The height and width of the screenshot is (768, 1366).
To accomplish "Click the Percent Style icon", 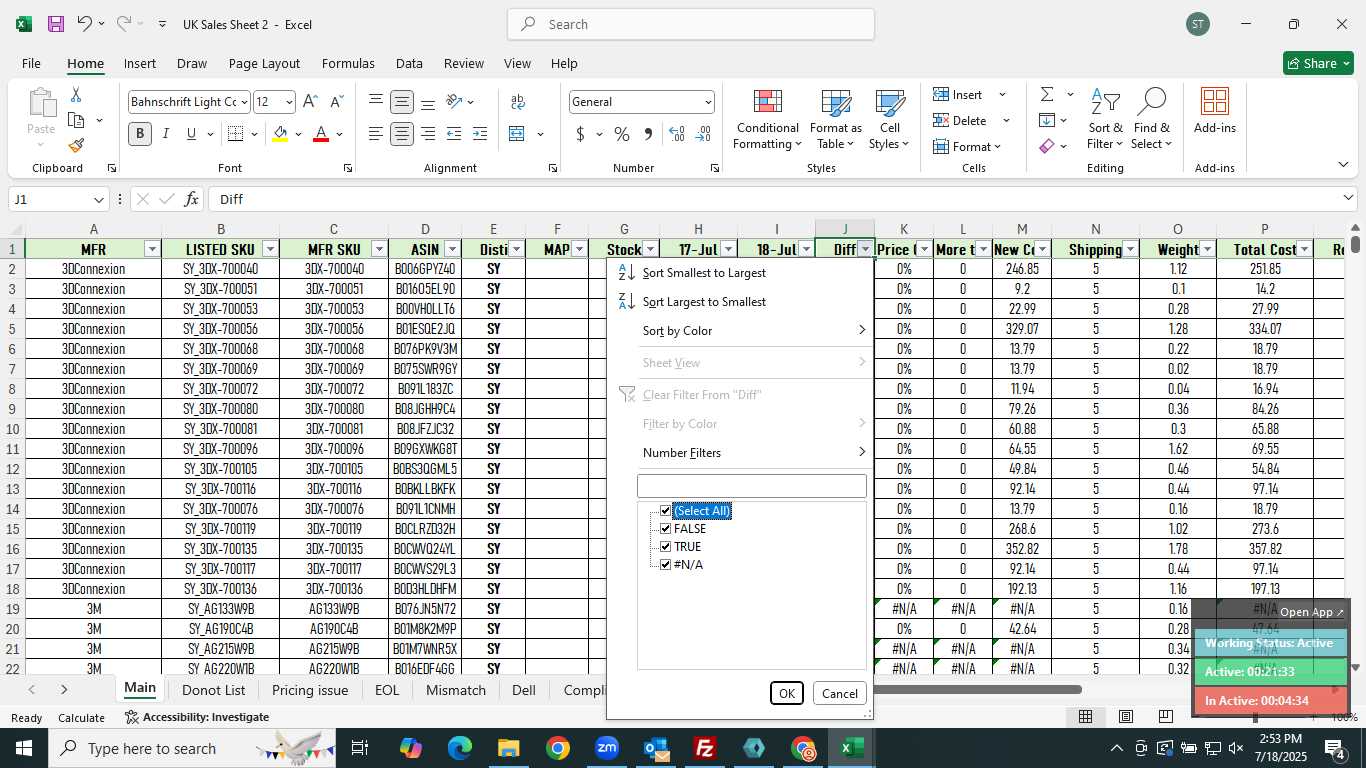I will (x=622, y=134).
